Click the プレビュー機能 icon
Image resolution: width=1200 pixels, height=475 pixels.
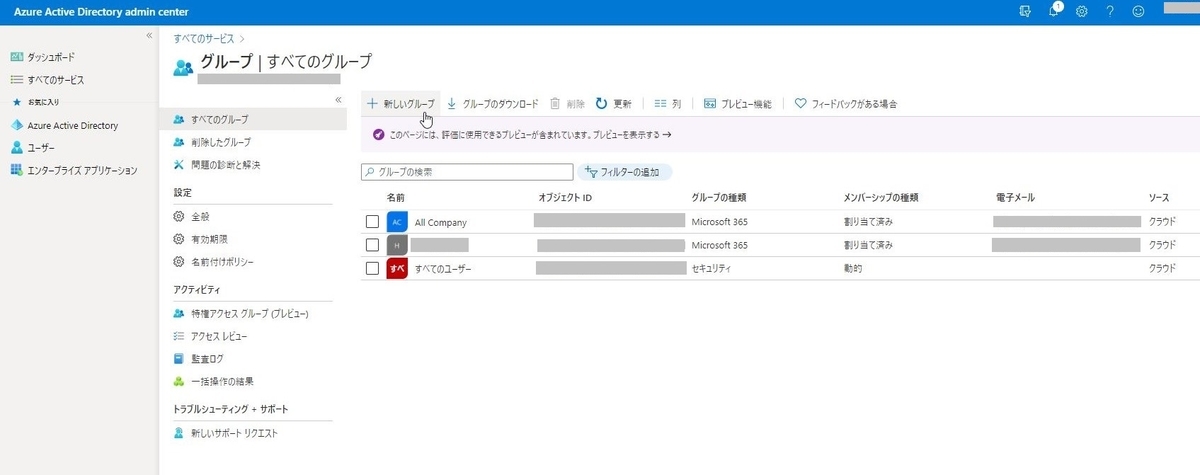(x=710, y=103)
